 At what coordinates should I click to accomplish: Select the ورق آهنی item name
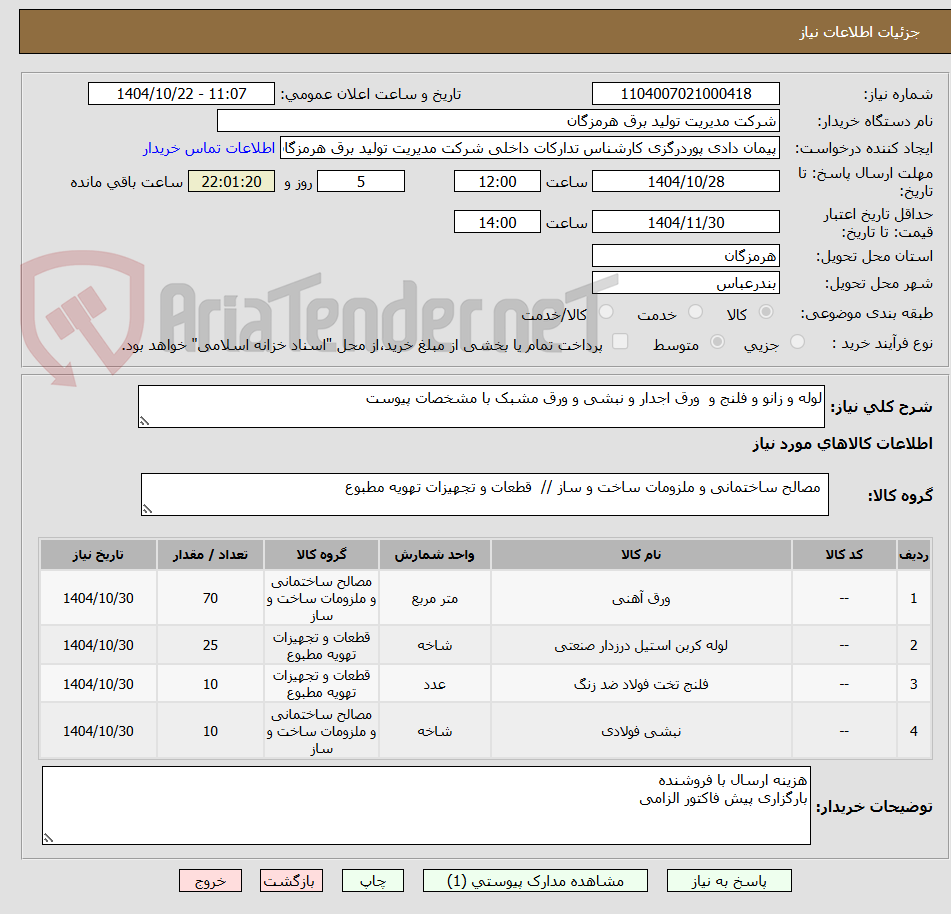(x=640, y=599)
